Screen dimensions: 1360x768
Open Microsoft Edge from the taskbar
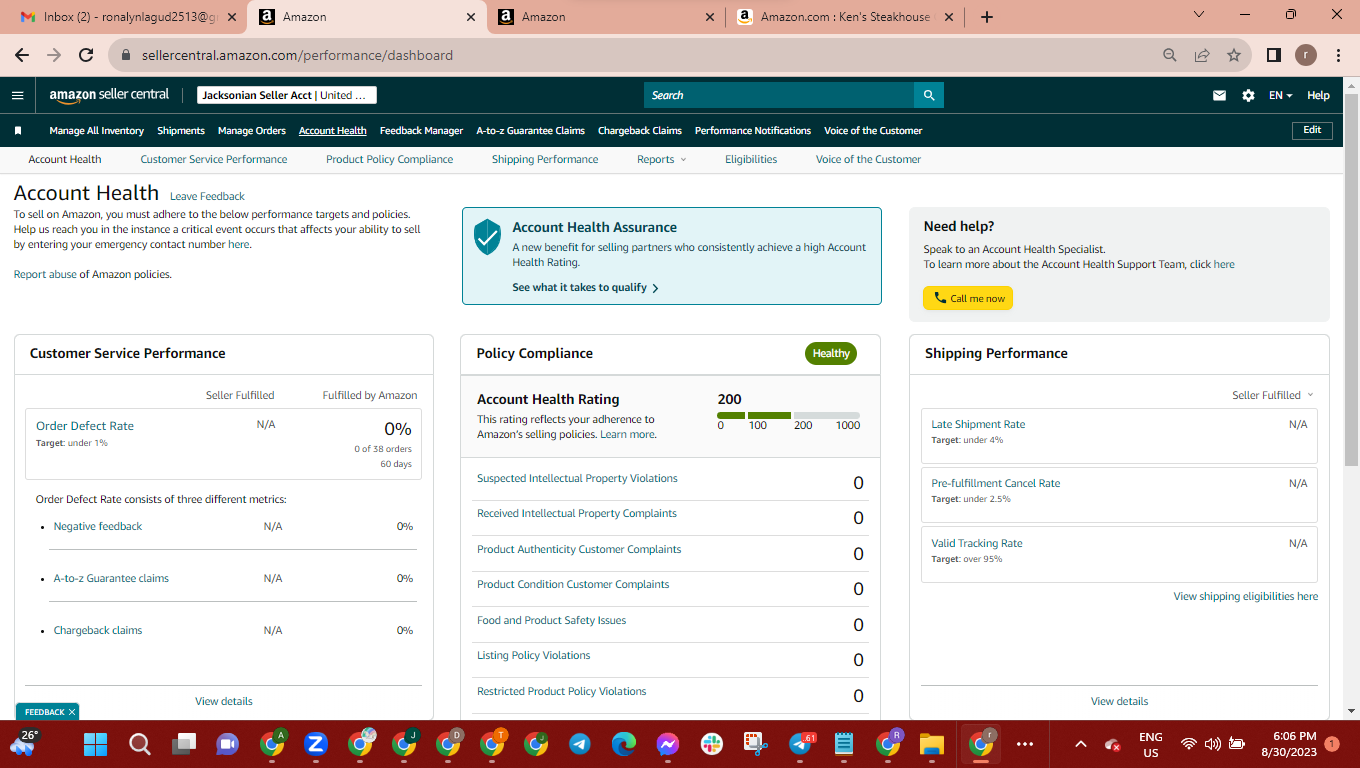click(624, 744)
